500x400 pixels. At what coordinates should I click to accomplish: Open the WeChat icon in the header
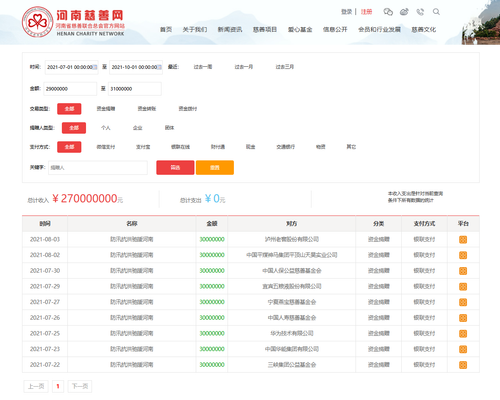pos(388,12)
